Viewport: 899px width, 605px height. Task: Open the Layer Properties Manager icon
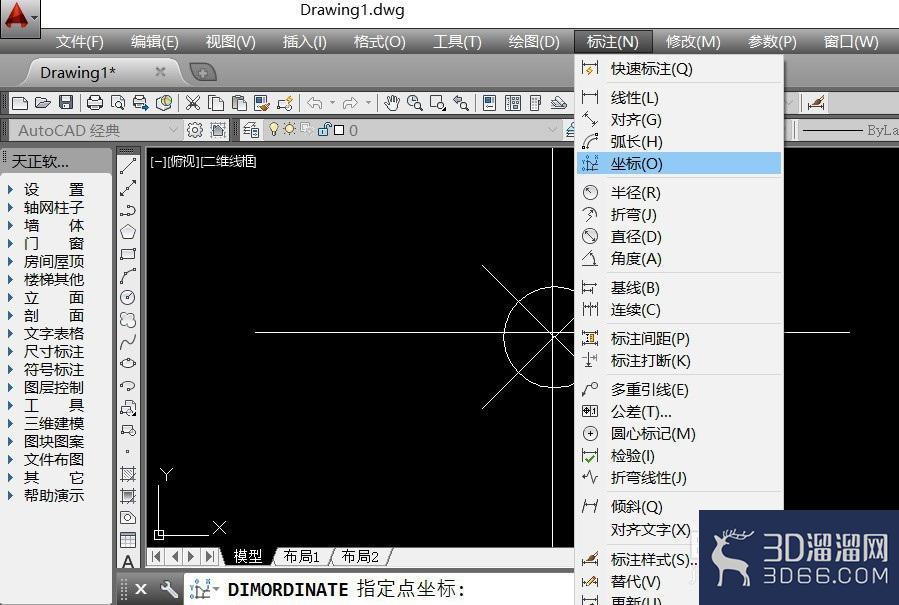pyautogui.click(x=251, y=130)
